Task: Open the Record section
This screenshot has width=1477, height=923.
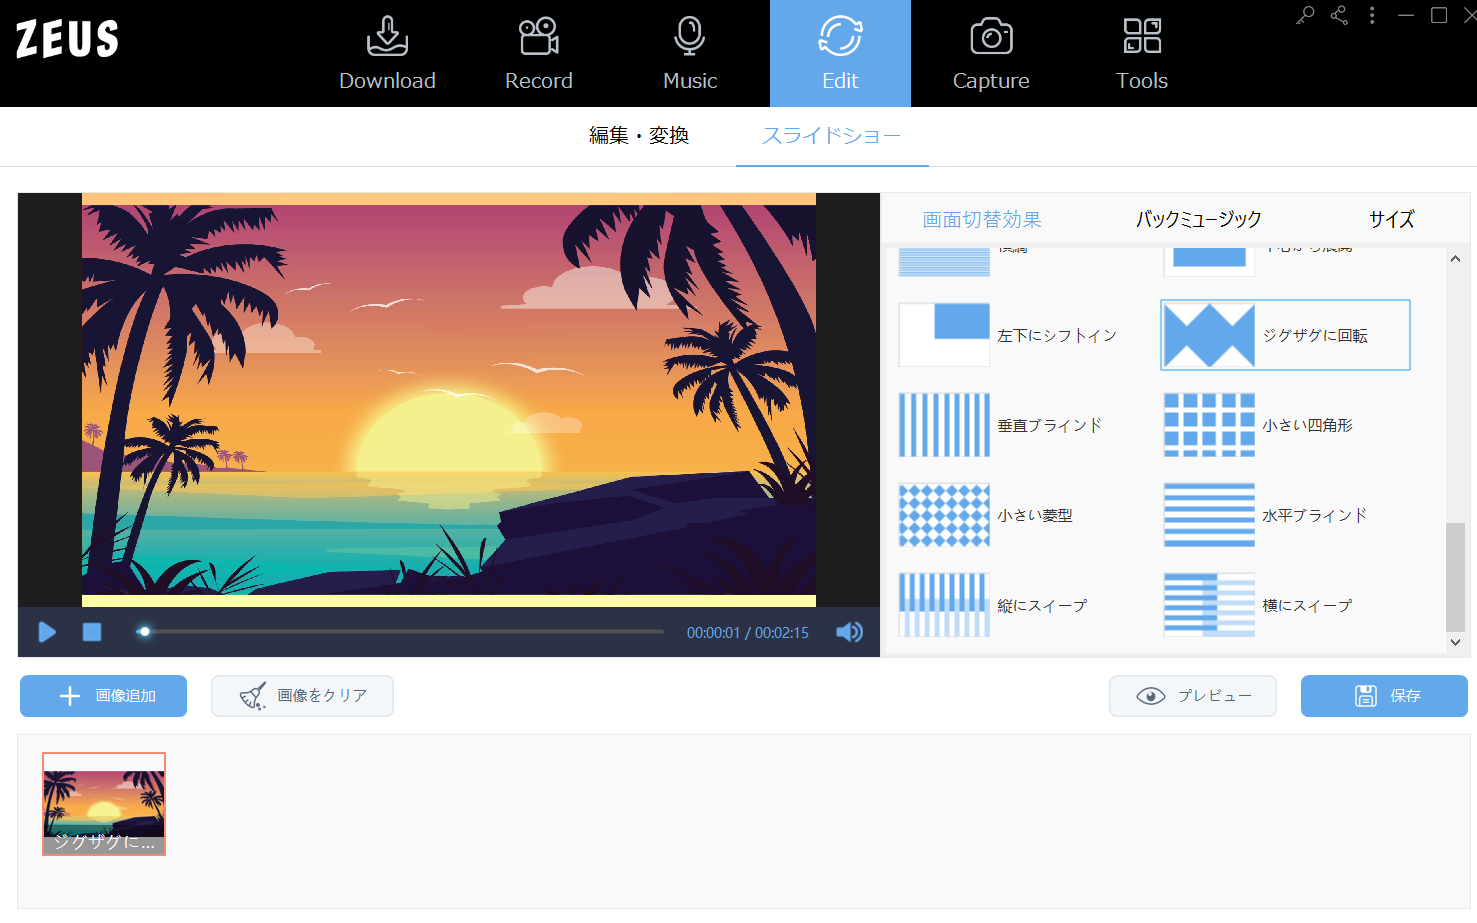Action: pos(538,54)
